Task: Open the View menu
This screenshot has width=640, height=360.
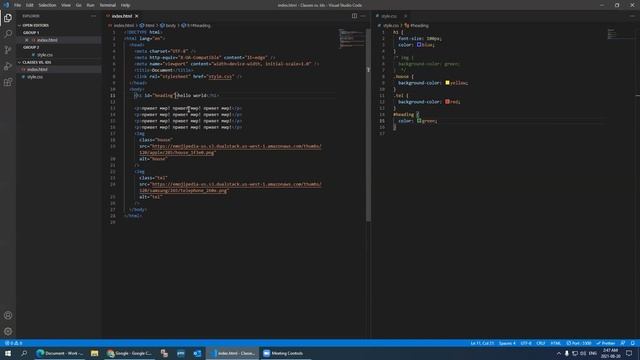Action: [66, 5]
